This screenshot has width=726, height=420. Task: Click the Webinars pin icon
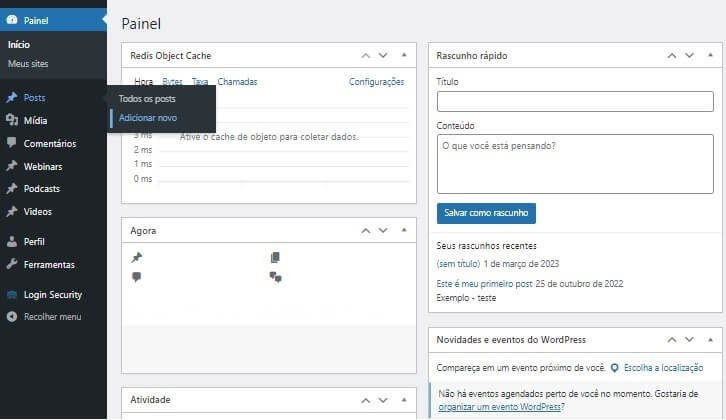click(12, 166)
